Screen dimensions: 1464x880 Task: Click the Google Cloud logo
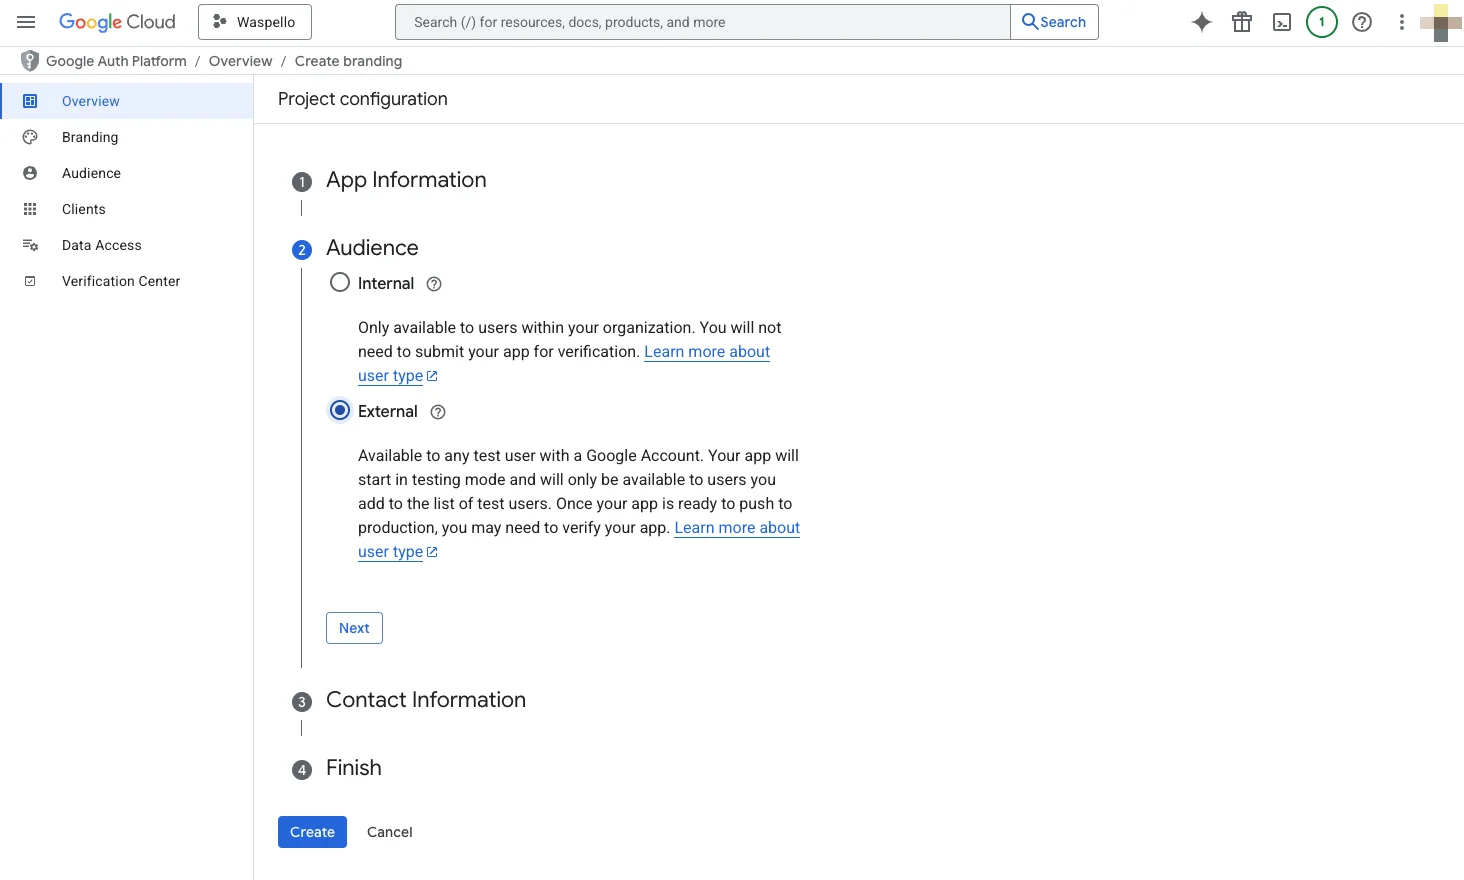[117, 22]
